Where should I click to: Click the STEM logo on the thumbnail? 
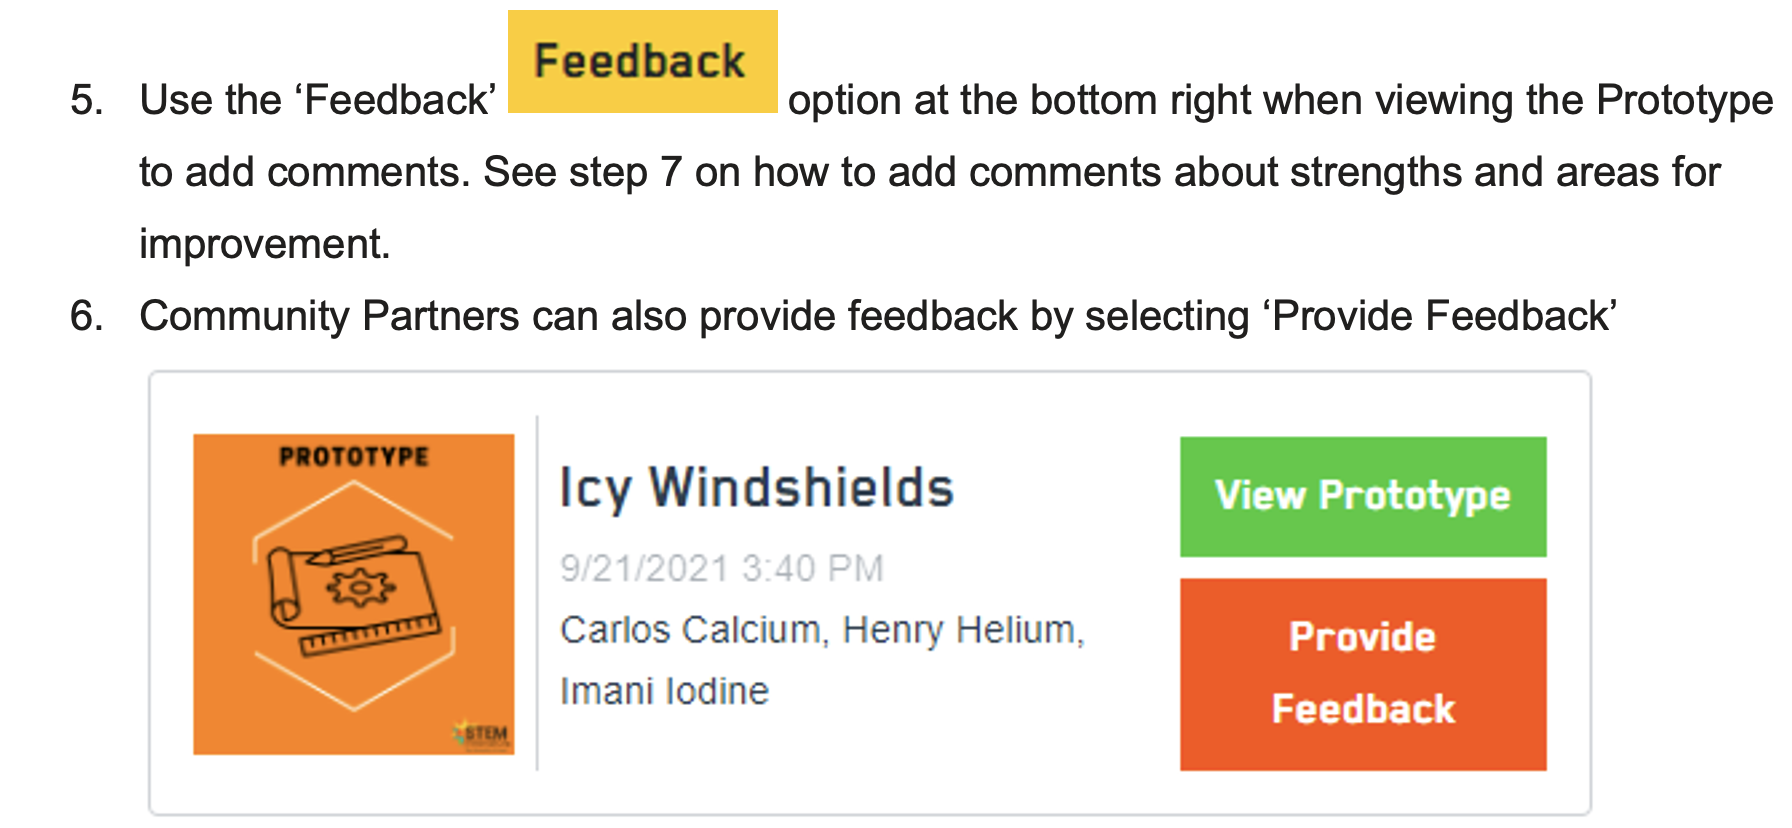pyautogui.click(x=484, y=735)
